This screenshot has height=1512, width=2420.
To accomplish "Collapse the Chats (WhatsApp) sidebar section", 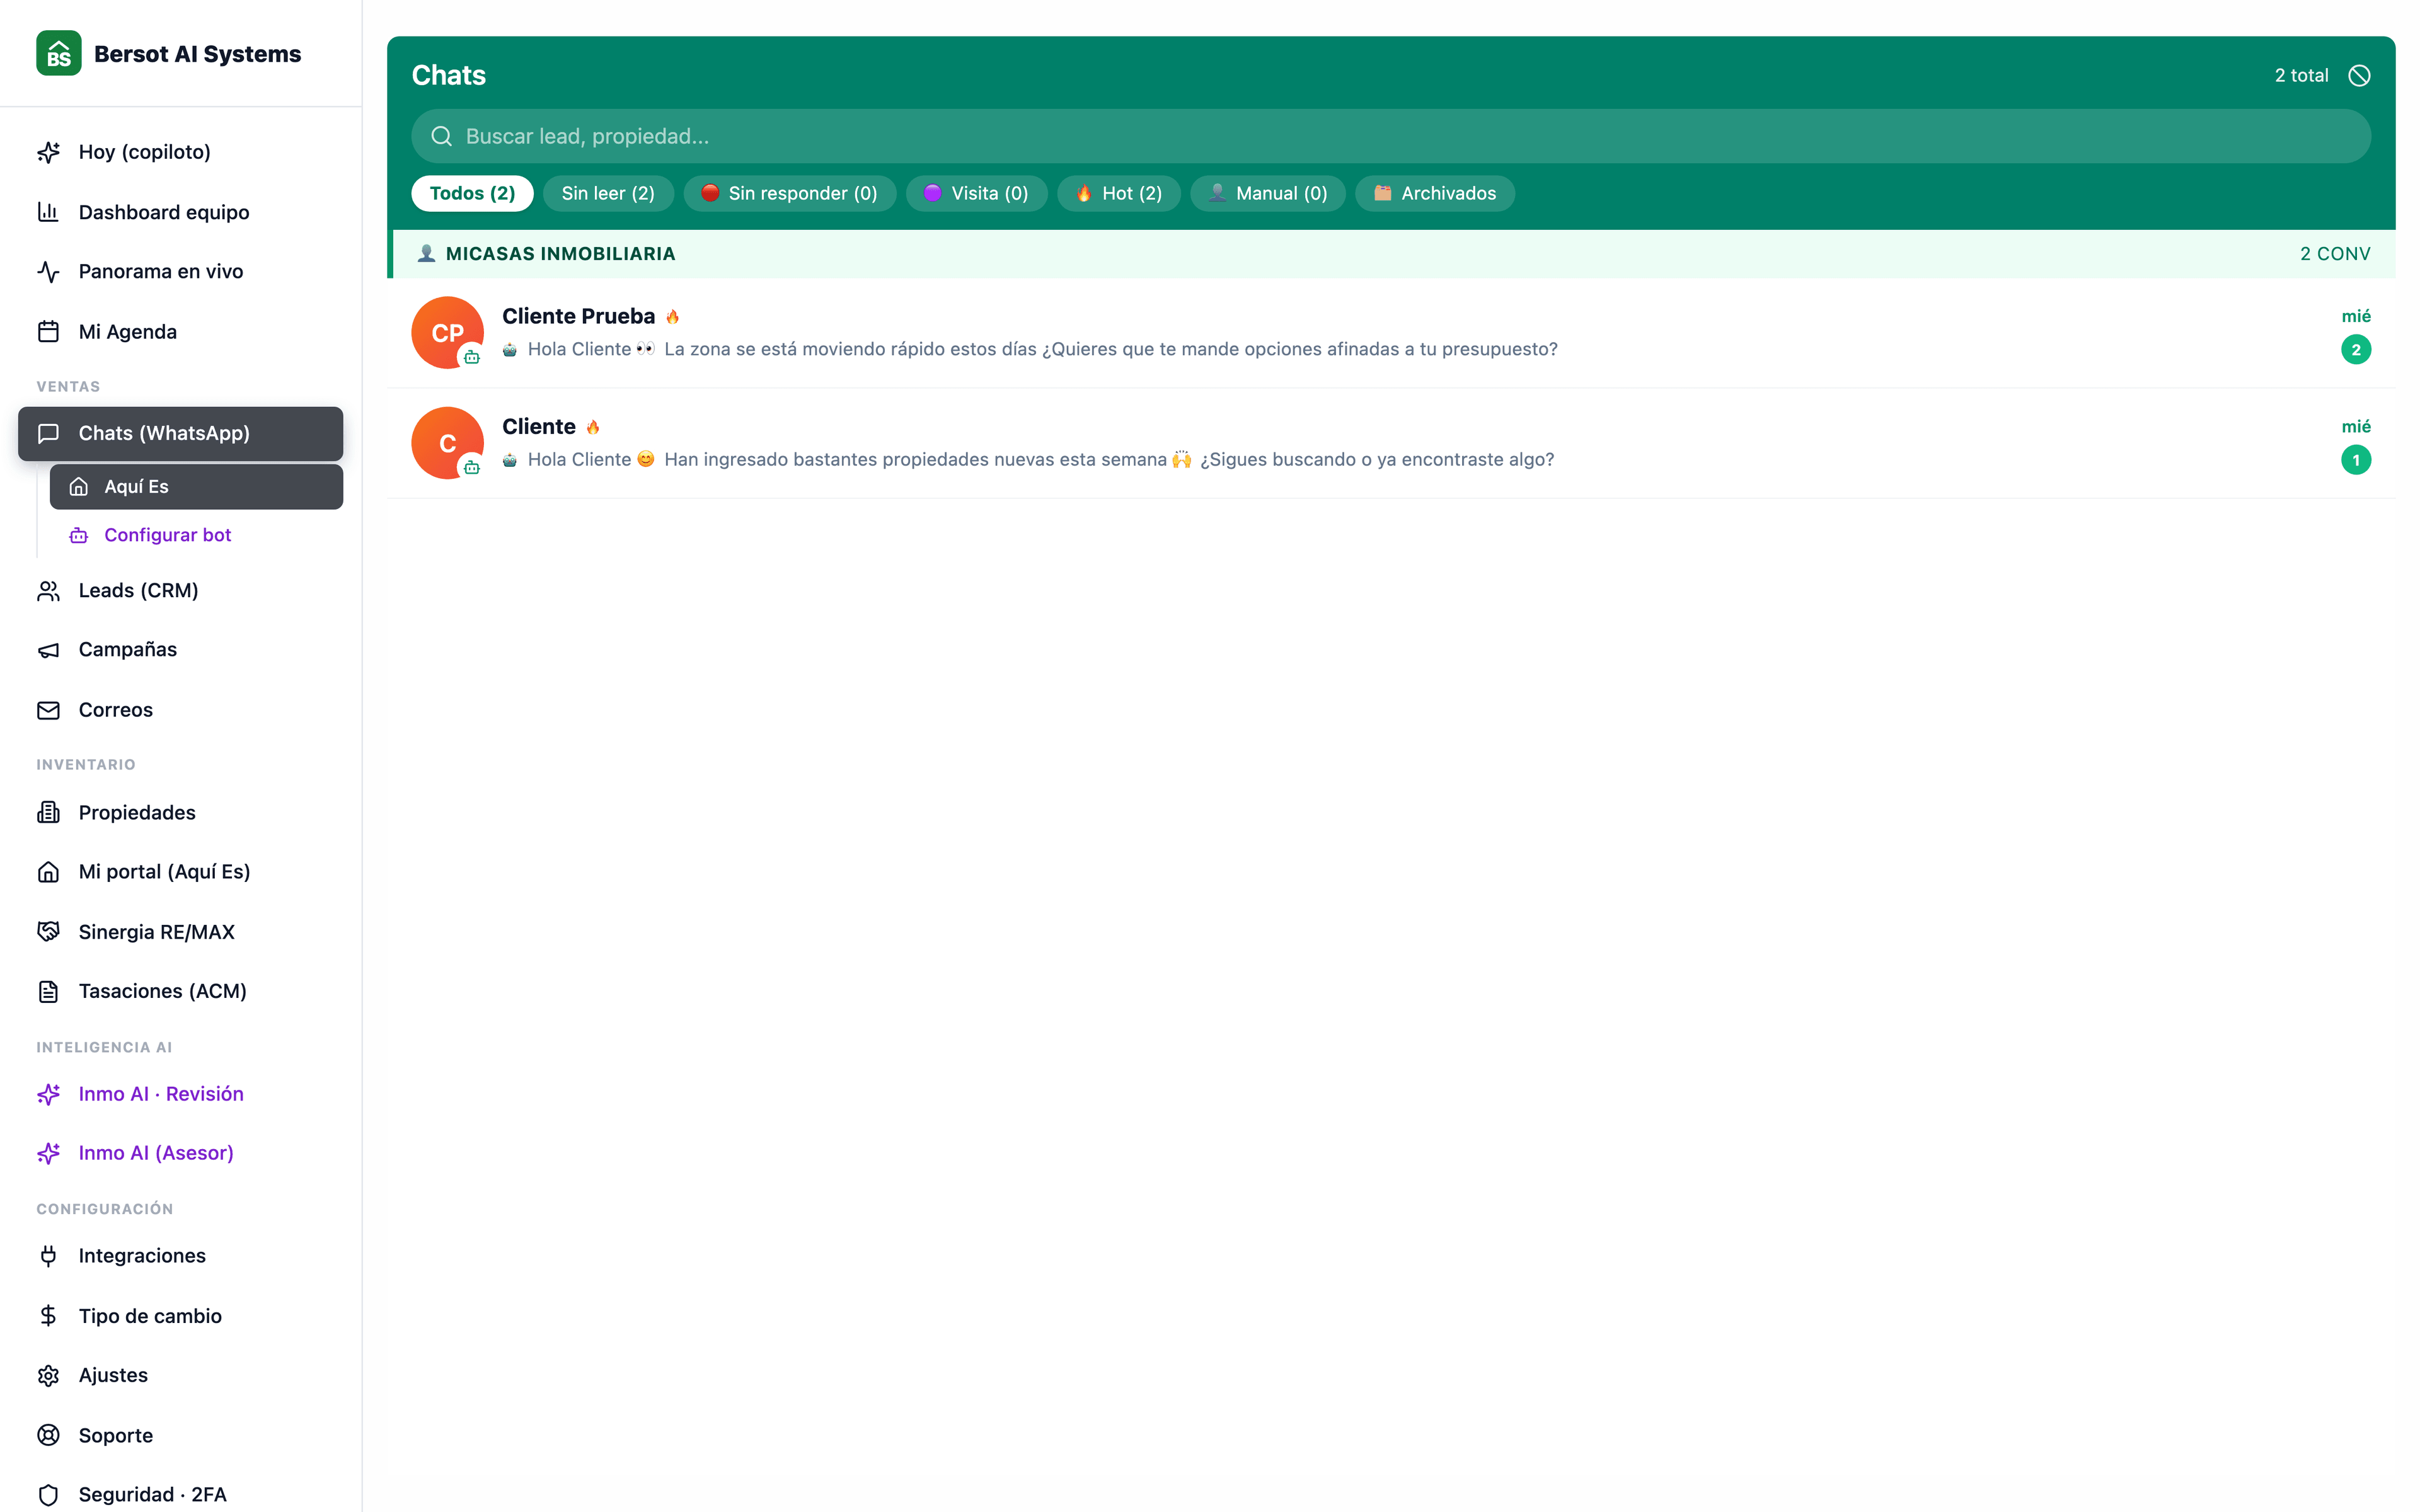I will pos(180,433).
